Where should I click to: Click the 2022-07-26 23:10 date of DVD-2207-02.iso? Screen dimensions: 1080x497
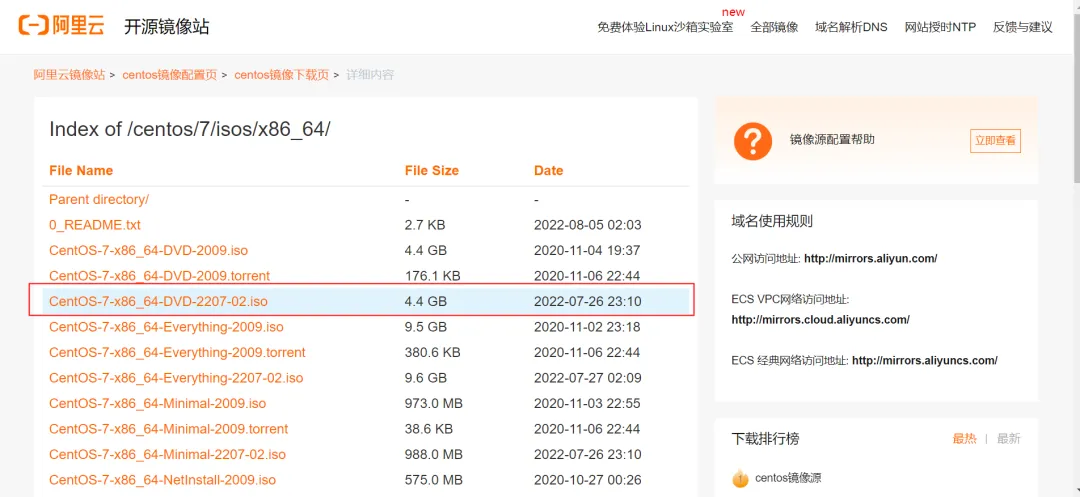click(588, 302)
